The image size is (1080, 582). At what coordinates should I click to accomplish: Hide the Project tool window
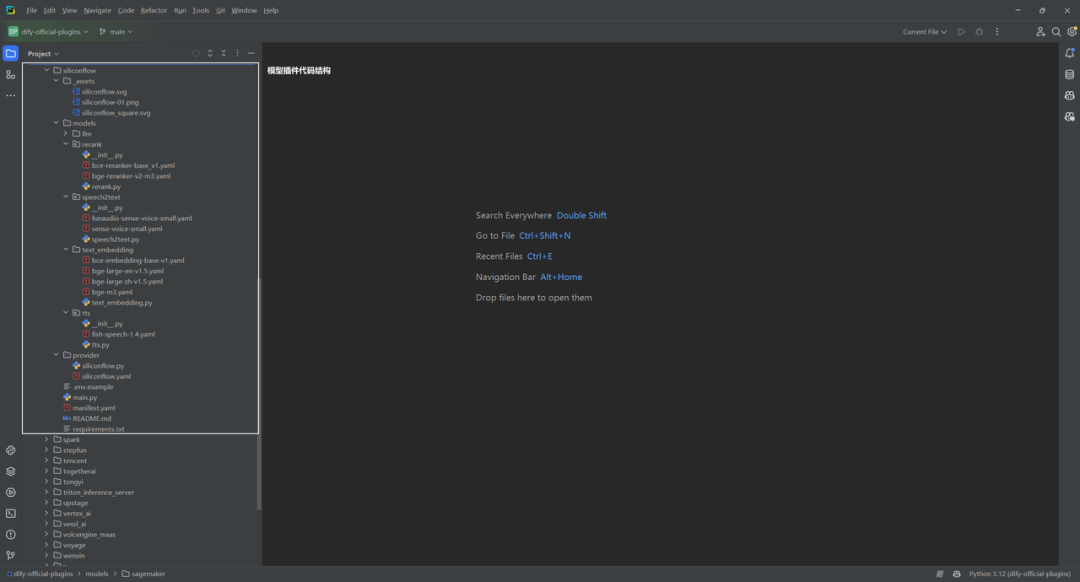tap(251, 53)
